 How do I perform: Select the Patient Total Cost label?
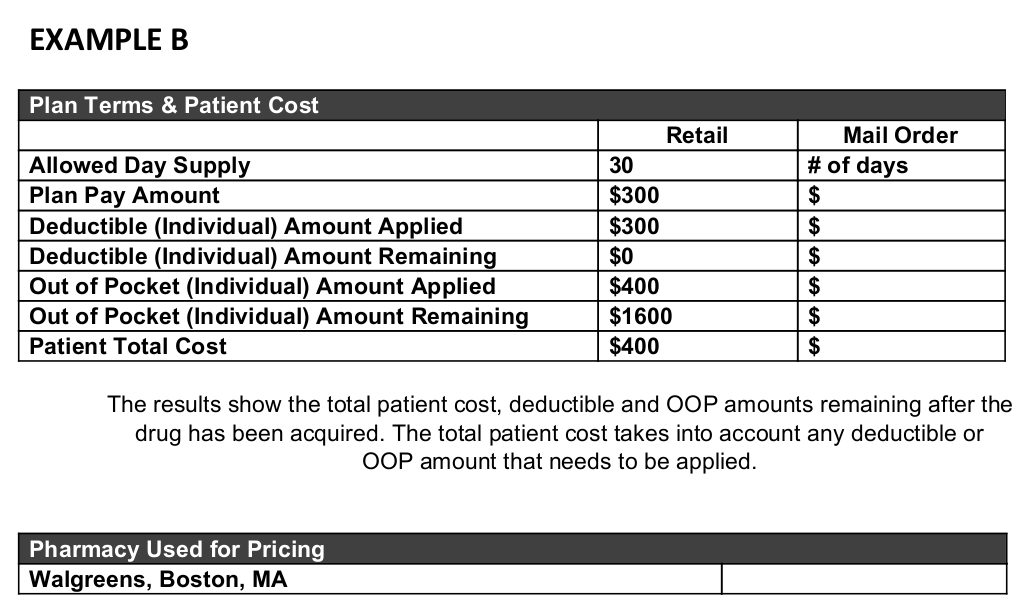point(128,346)
